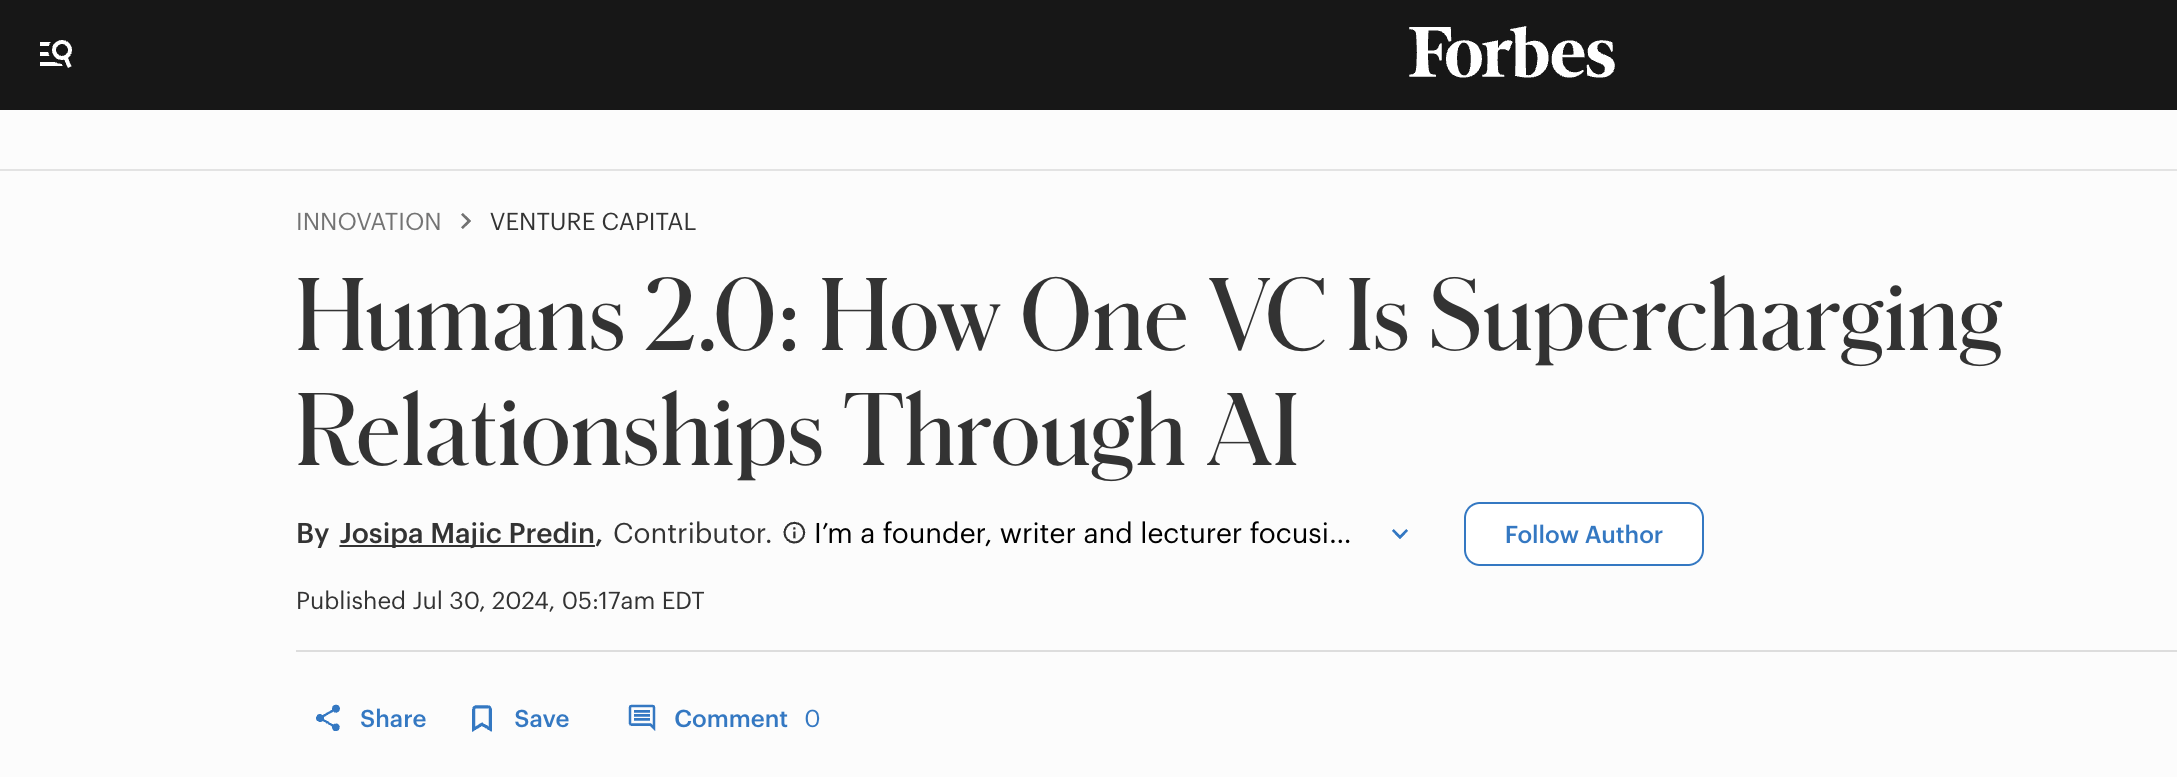This screenshot has width=2177, height=777.
Task: Click the comment count of 0
Action: tap(812, 719)
